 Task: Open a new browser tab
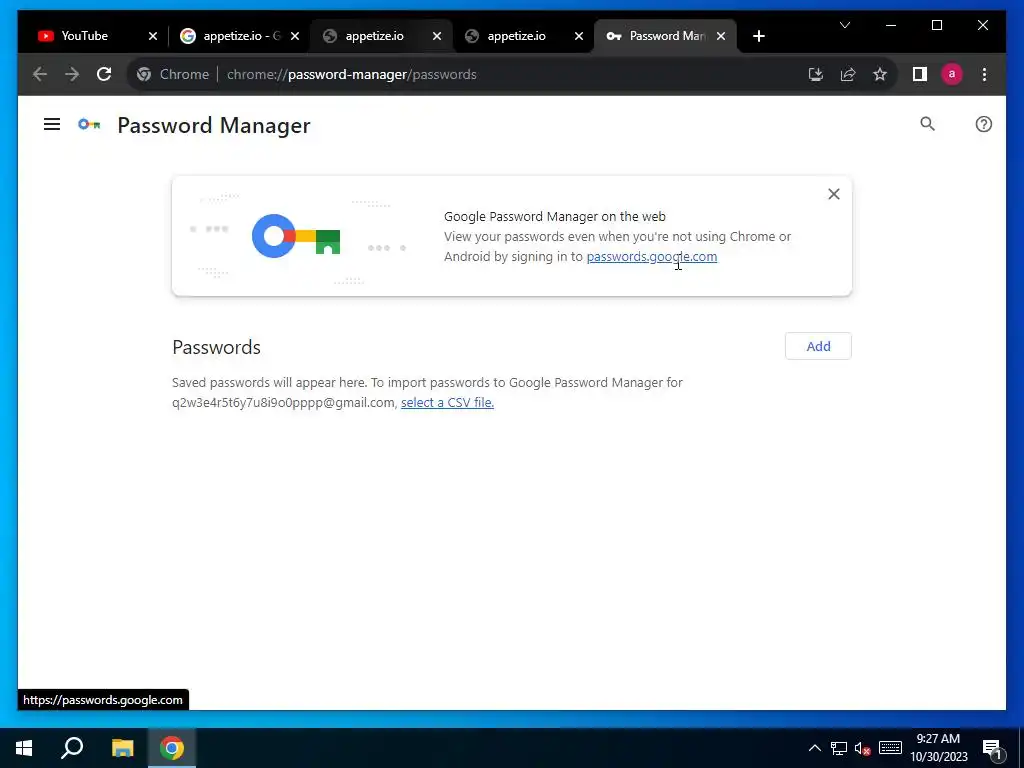(x=758, y=36)
